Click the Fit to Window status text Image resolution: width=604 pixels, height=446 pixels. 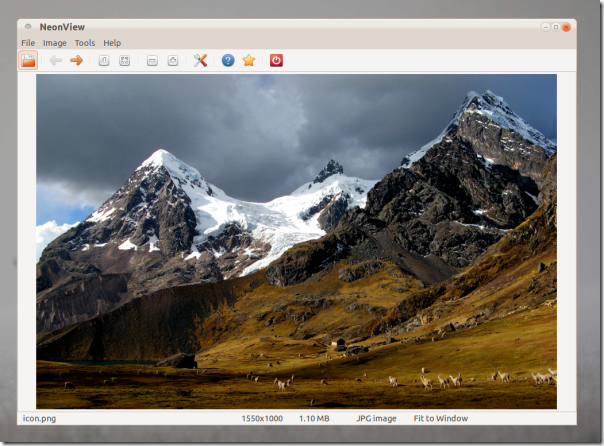(441, 418)
